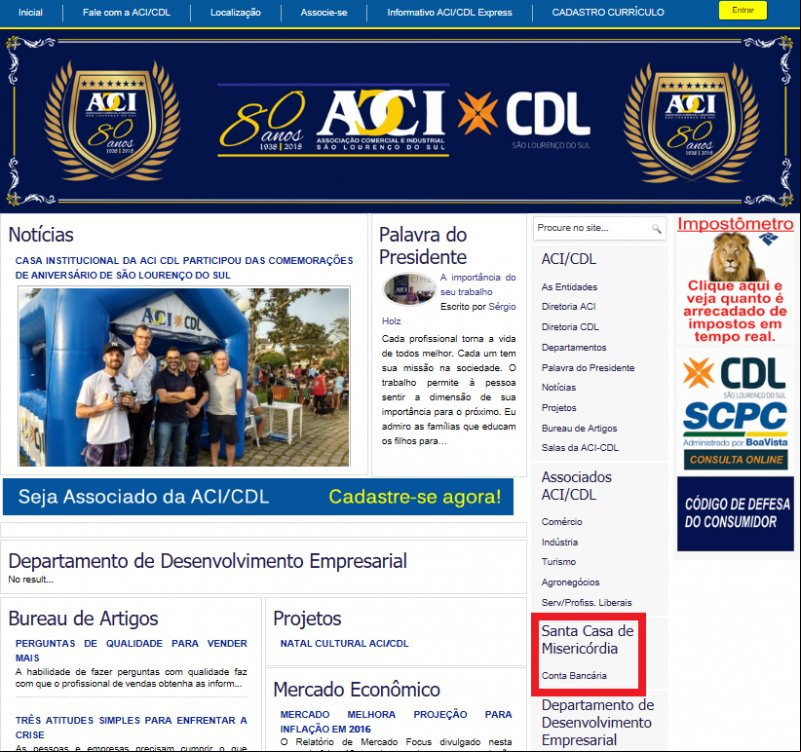The width and height of the screenshot is (801, 752).
Task: Open Fale com a ACI/CDL menu
Action: click(x=126, y=12)
